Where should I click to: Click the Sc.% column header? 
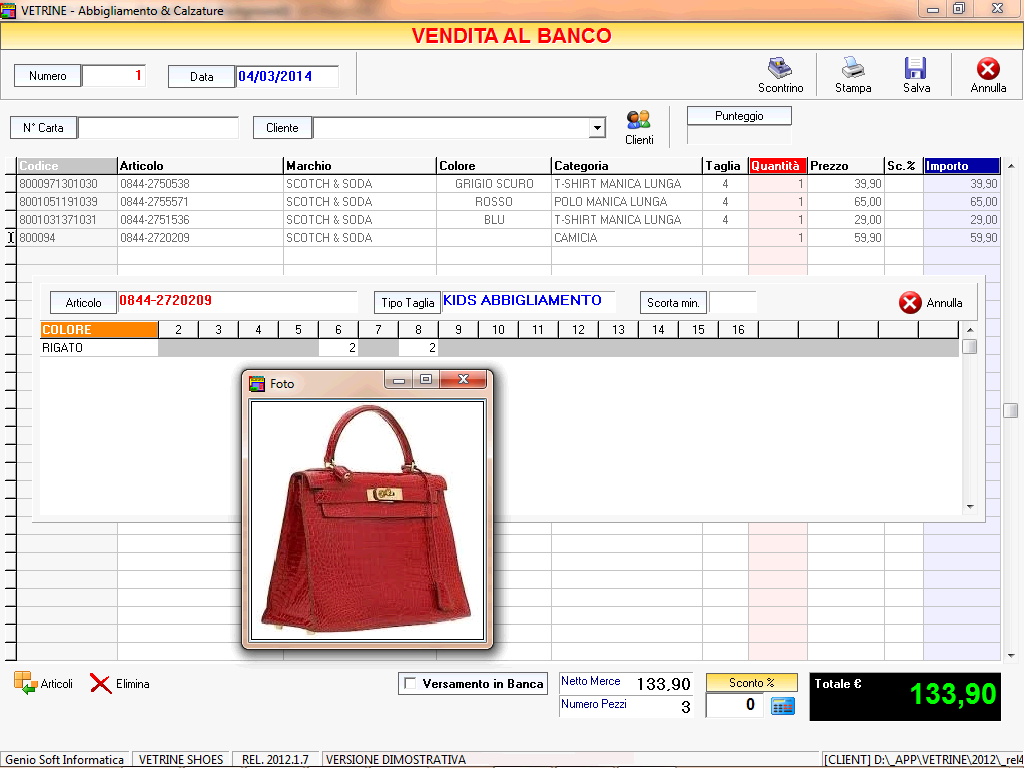[x=904, y=166]
